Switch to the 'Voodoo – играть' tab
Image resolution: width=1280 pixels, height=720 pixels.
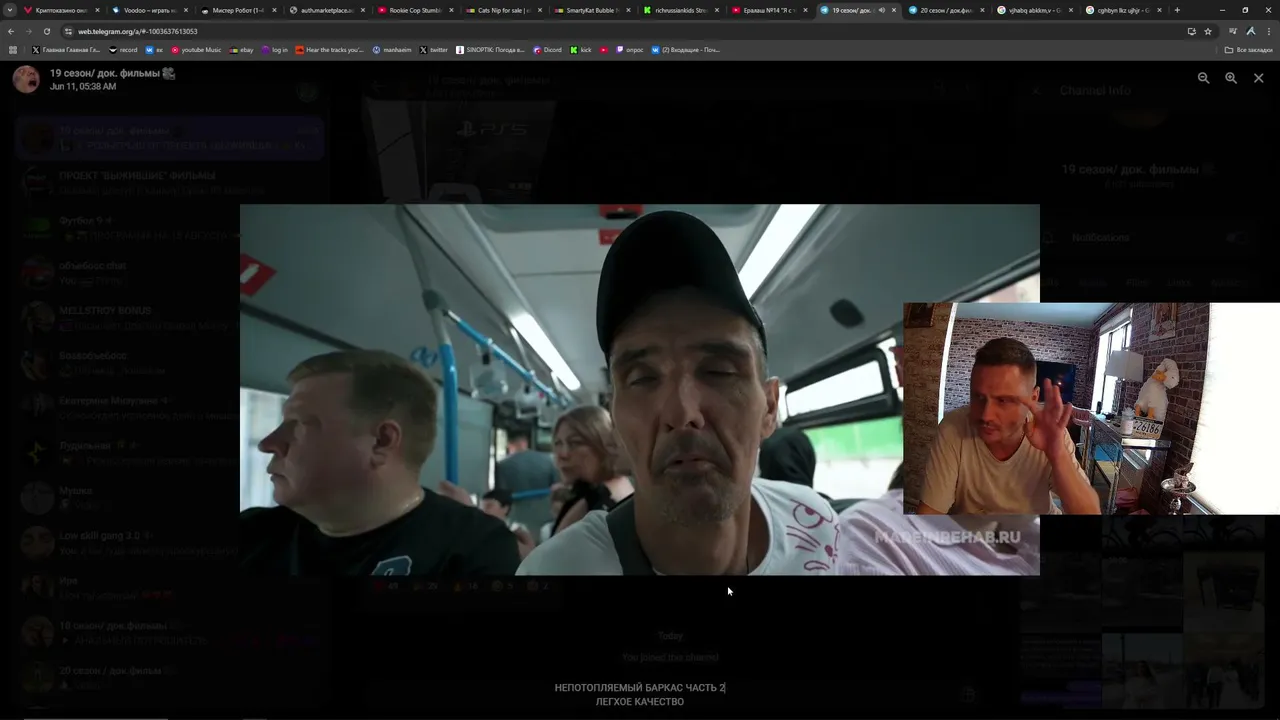(150, 10)
